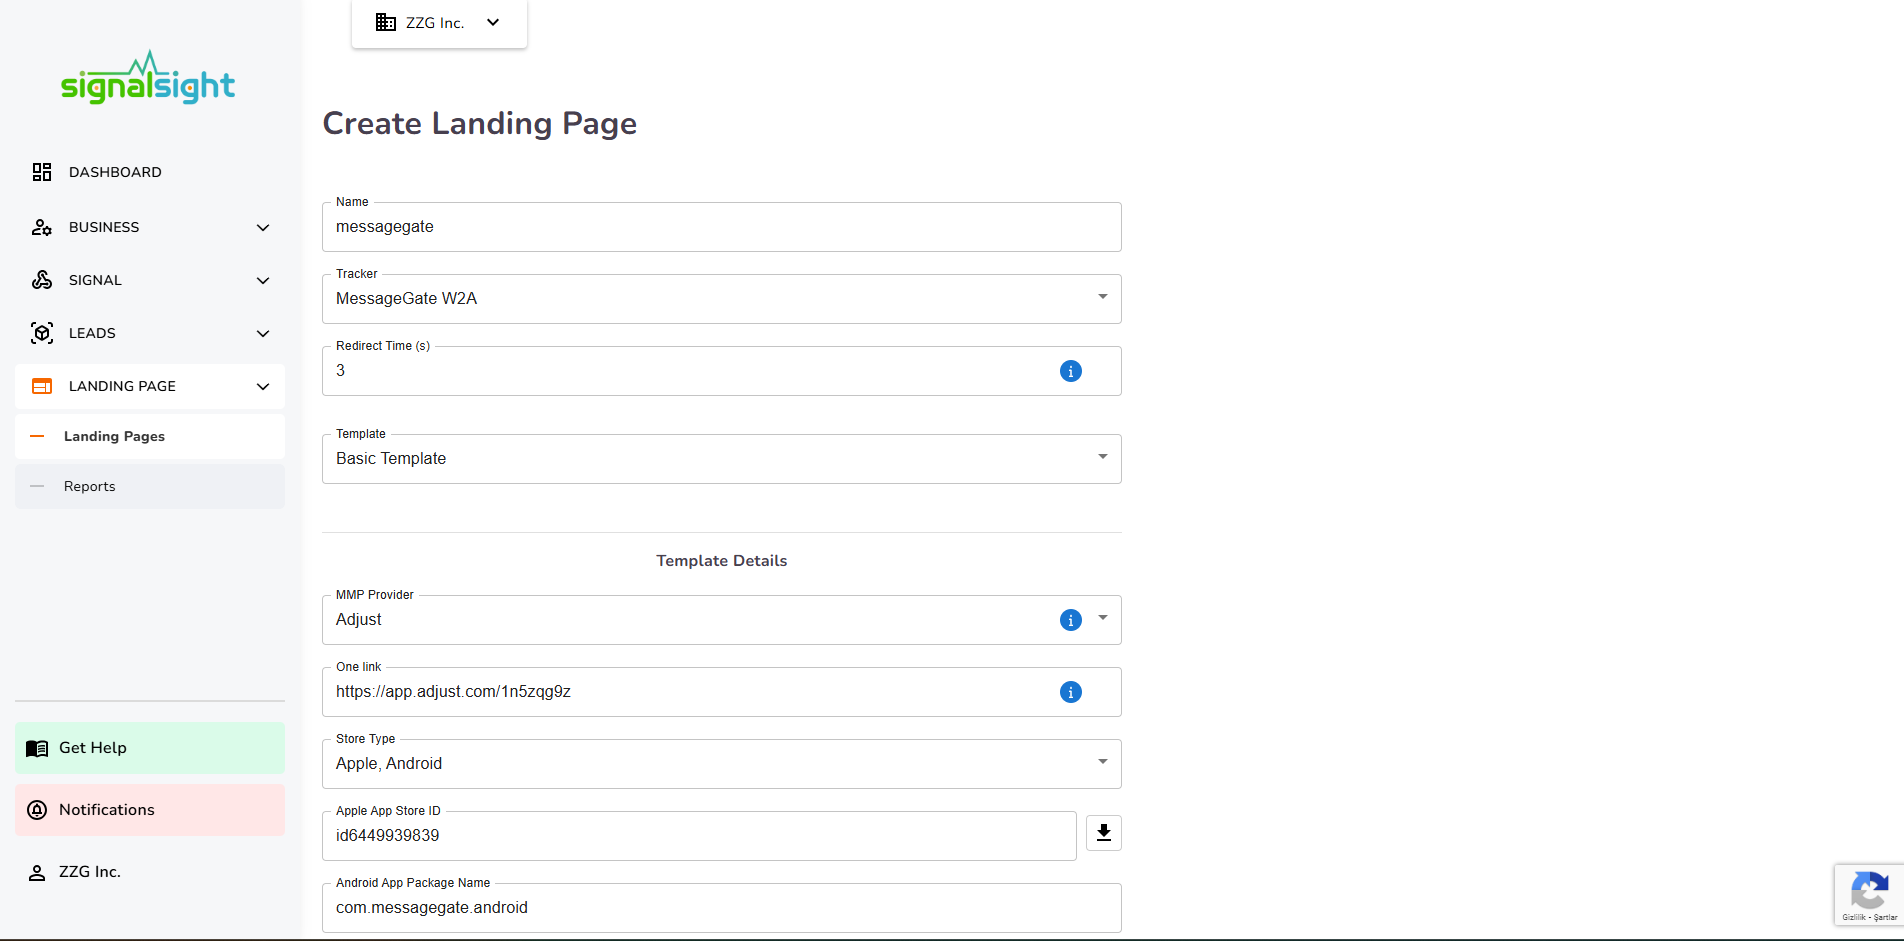Click the Signal webhook icon
Viewport: 1904px width, 941px height.
coord(42,280)
